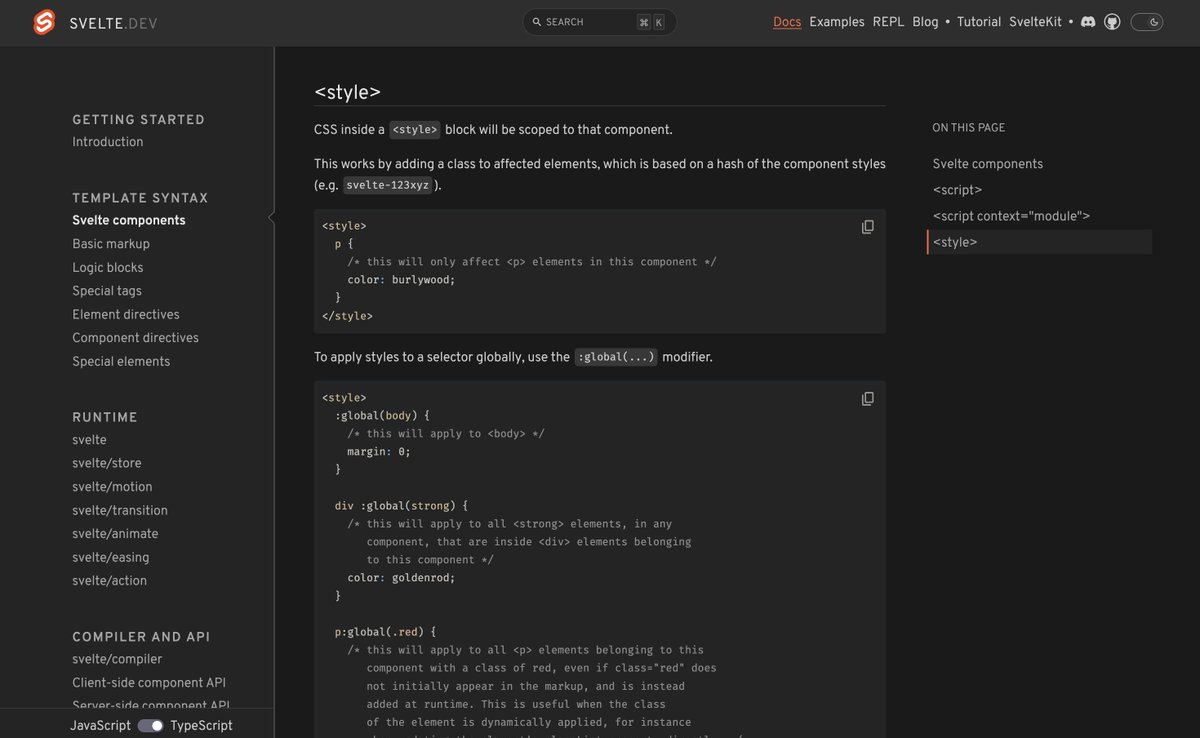The width and height of the screenshot is (1200, 738).
Task: Click the ON THIS PAGE heading
Action: click(x=969, y=128)
